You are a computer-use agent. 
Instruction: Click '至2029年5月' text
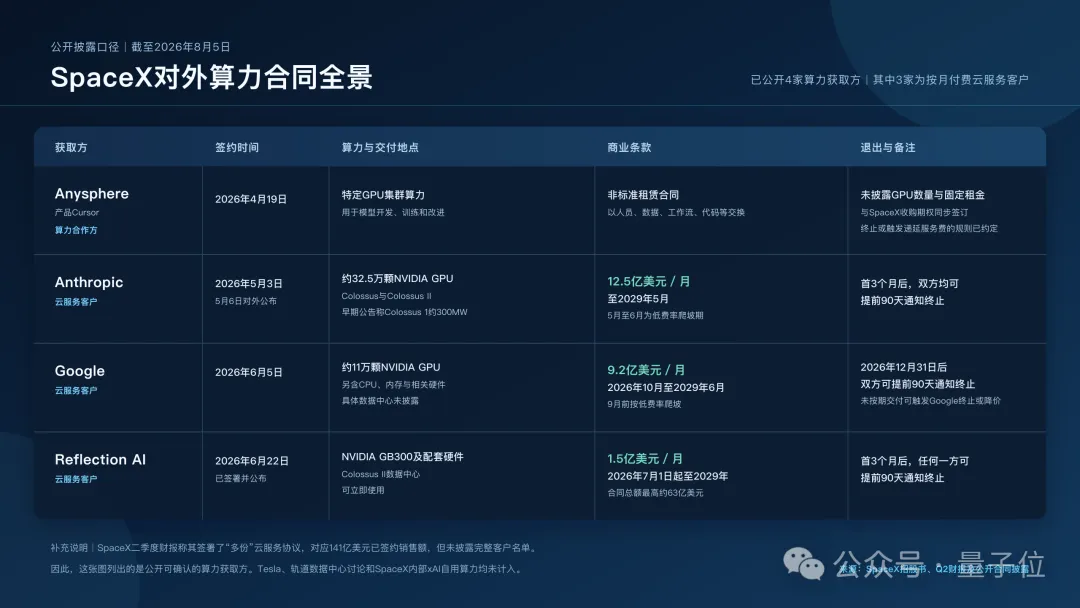pos(638,299)
